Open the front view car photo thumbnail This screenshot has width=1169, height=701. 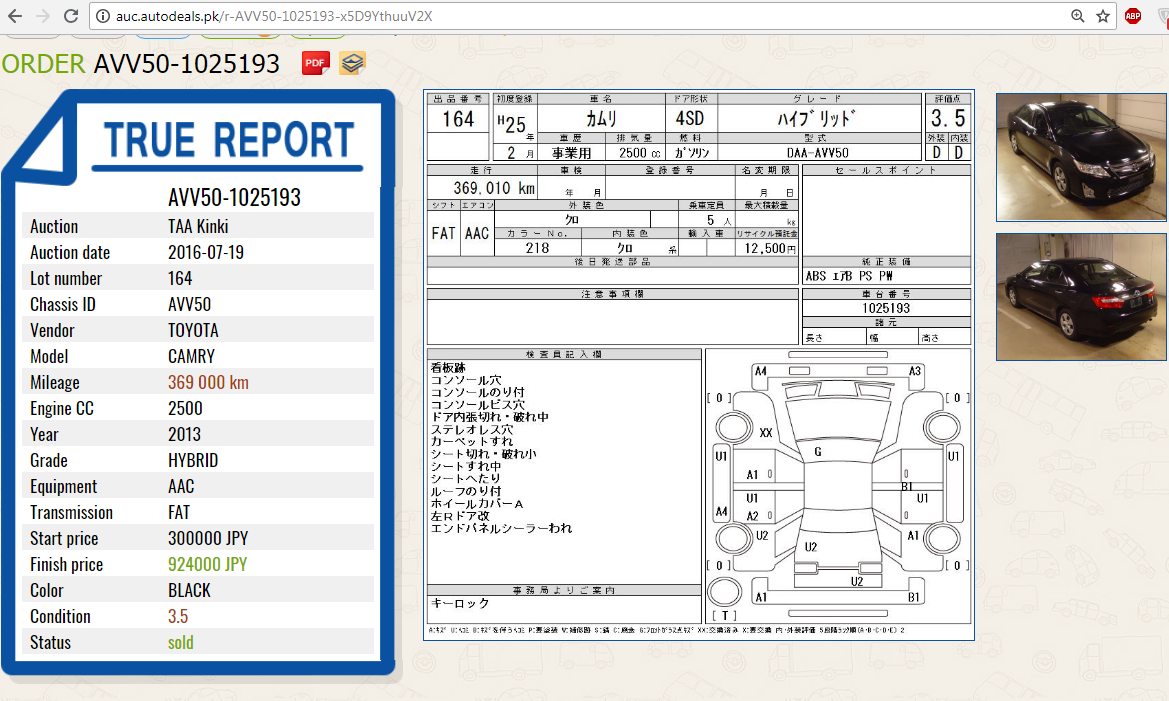(1081, 157)
